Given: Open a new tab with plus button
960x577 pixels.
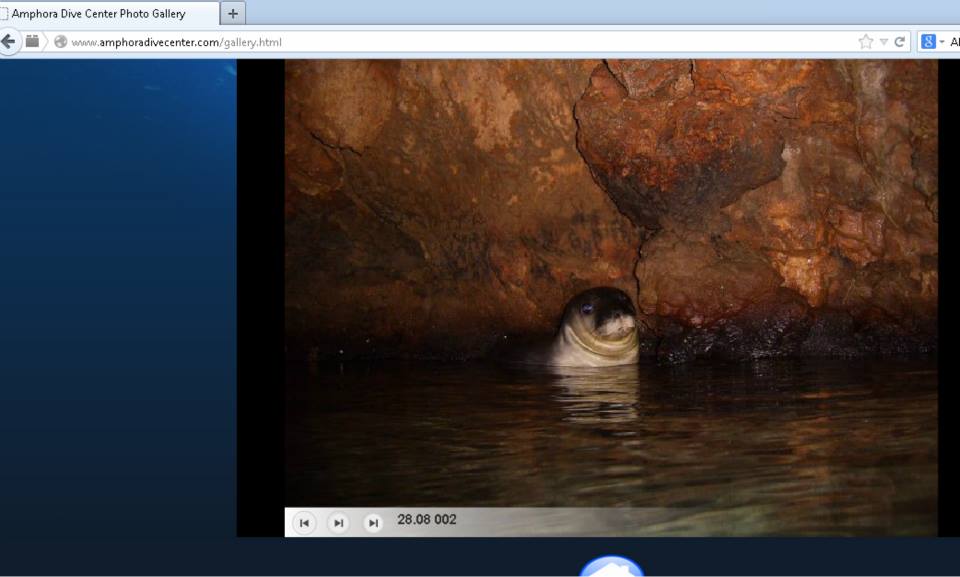Looking at the screenshot, I should tap(233, 14).
